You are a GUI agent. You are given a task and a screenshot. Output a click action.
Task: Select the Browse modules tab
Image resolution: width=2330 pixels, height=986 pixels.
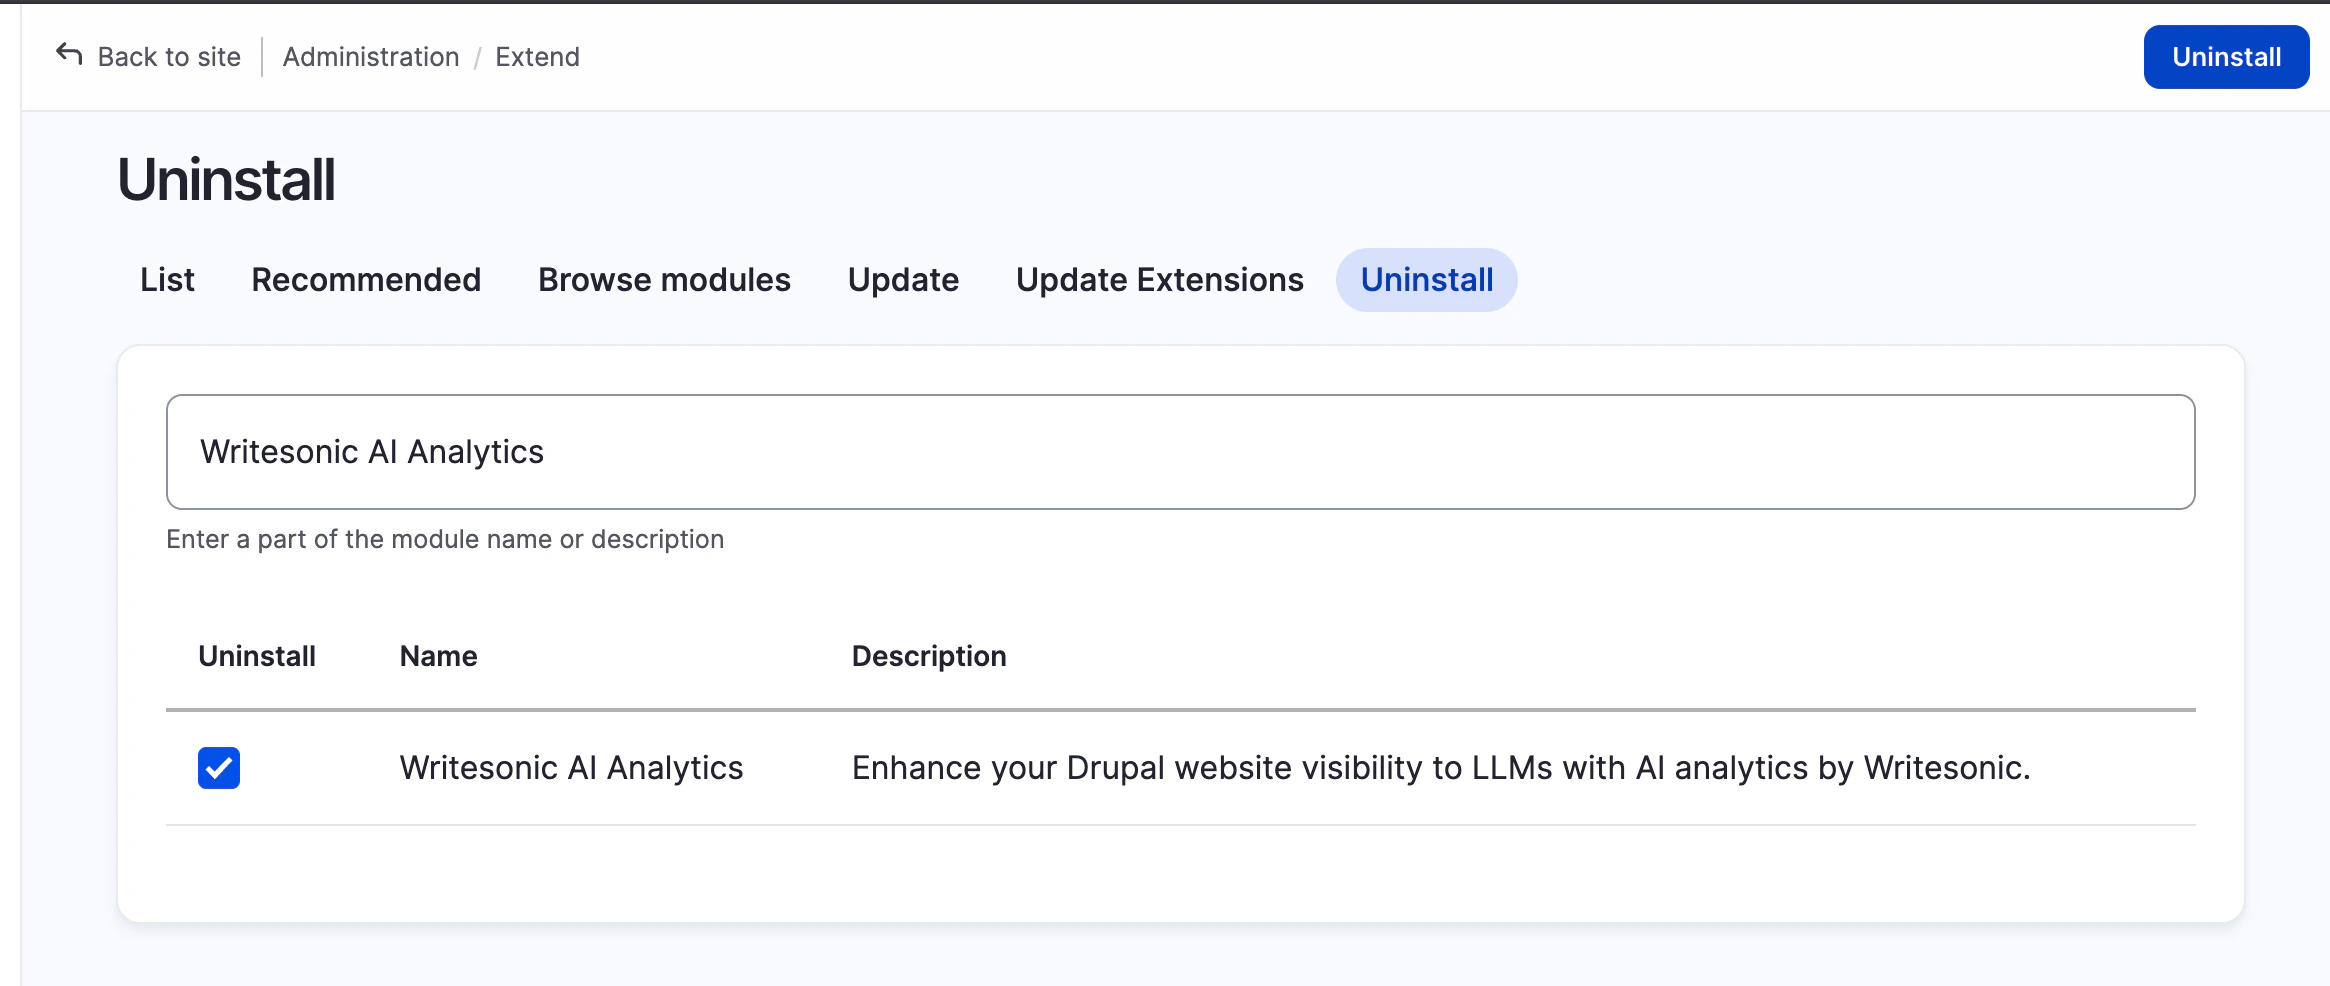point(664,280)
